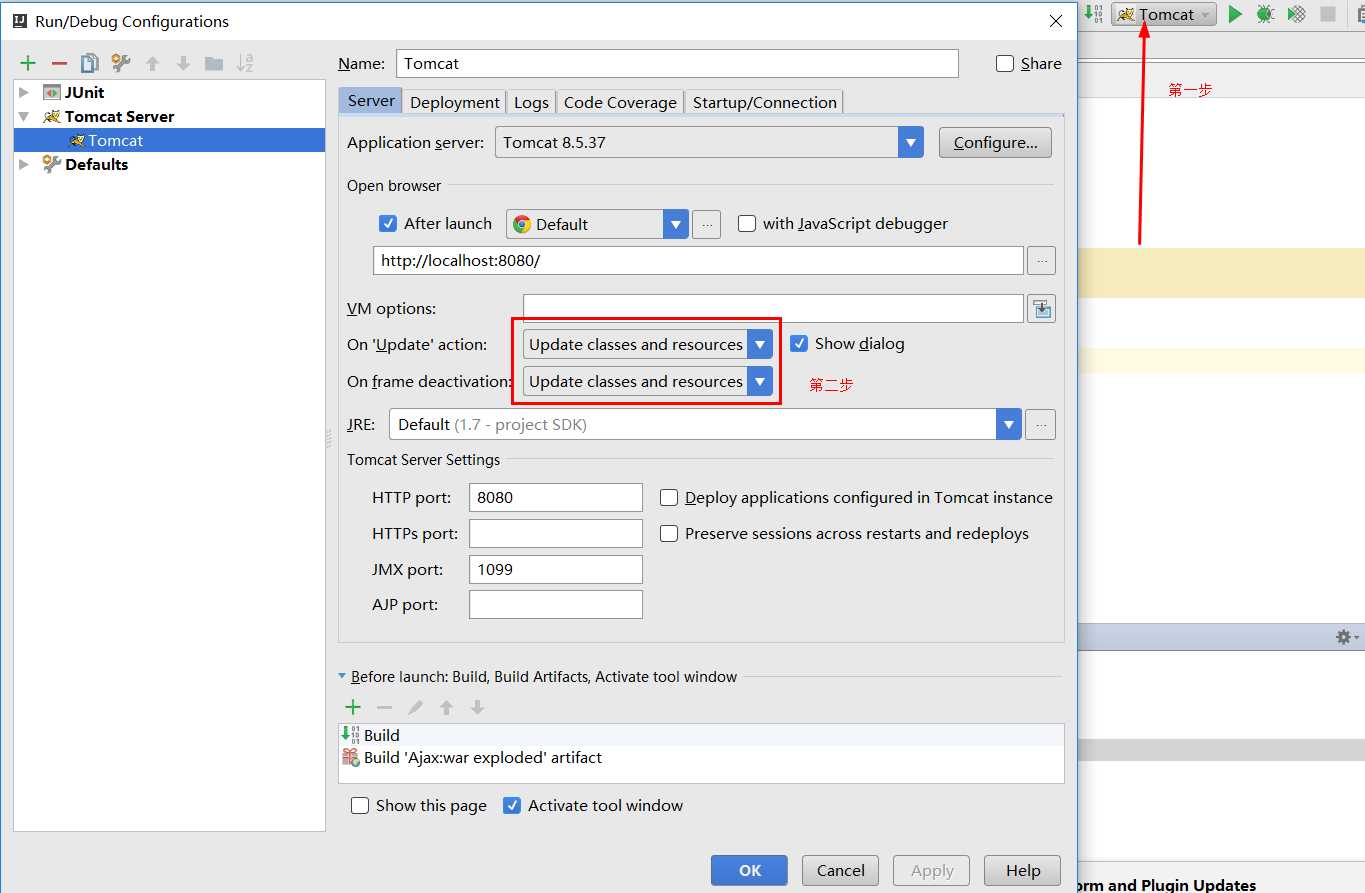This screenshot has height=893, width=1365.
Task: Expand the JUnit tree node
Action: [x=24, y=92]
